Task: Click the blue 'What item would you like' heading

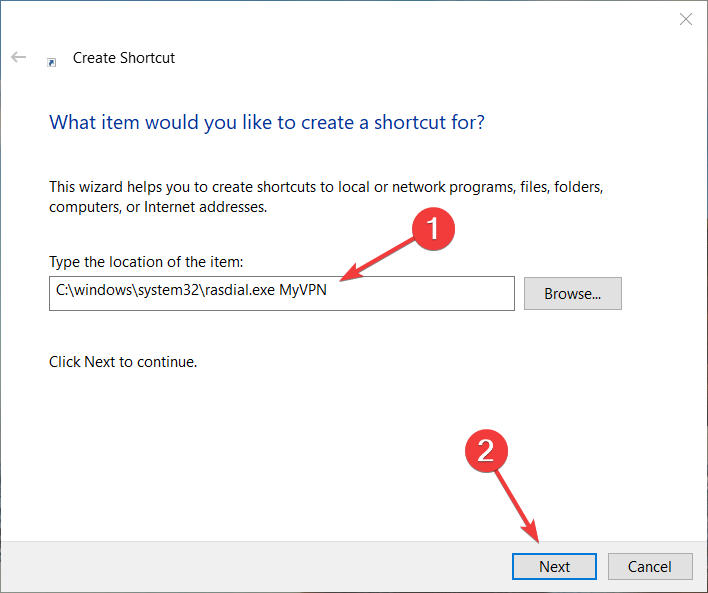Action: pos(267,122)
